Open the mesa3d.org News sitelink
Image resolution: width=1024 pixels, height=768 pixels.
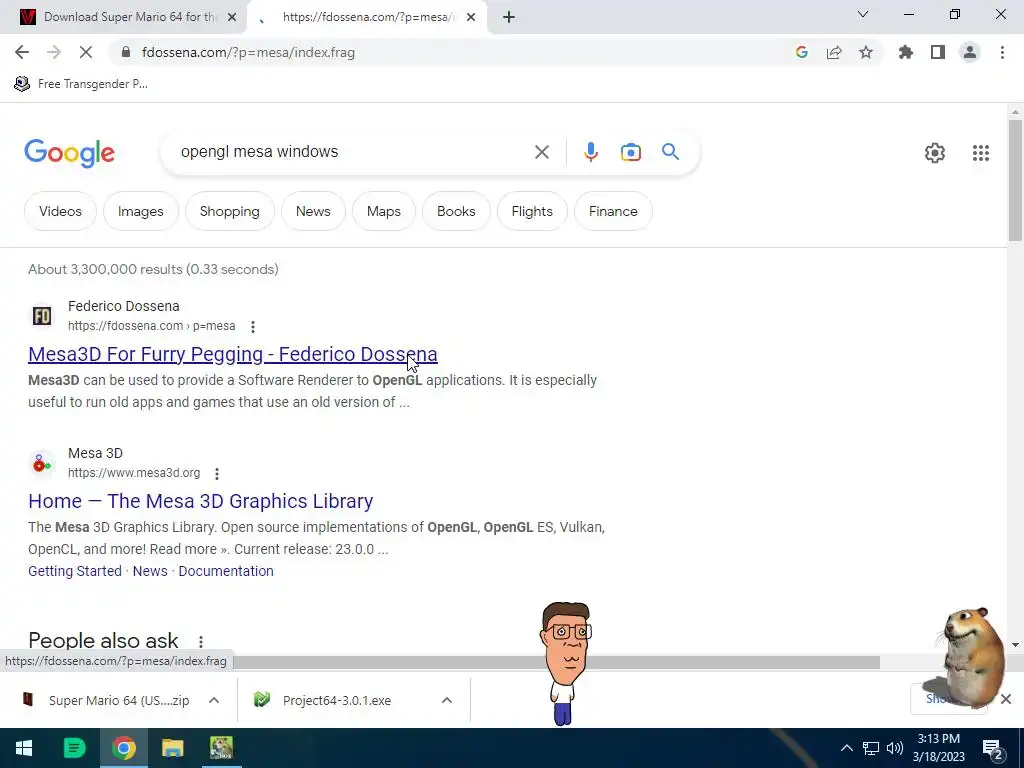point(150,571)
